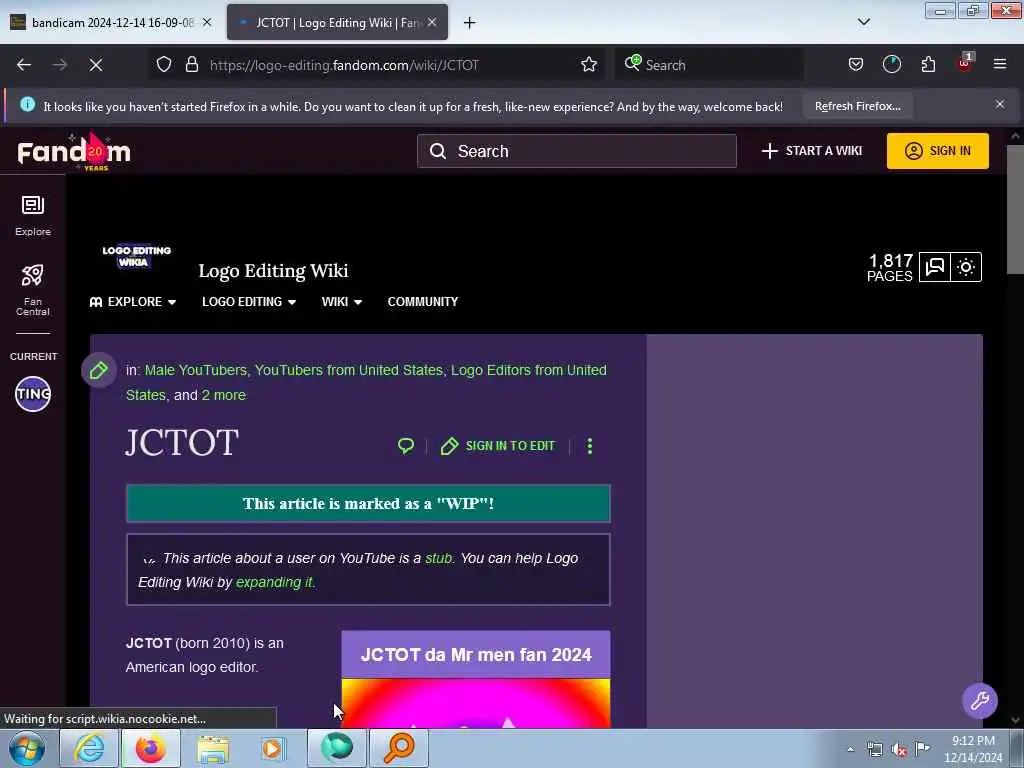Viewport: 1024px width, 768px height.
Task: Go back with the browser back arrow
Action: [24, 65]
